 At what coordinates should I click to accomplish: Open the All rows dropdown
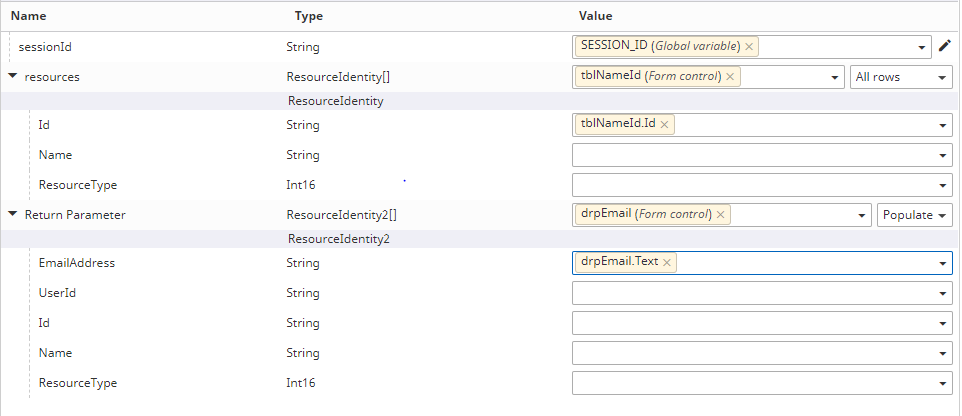coord(900,77)
